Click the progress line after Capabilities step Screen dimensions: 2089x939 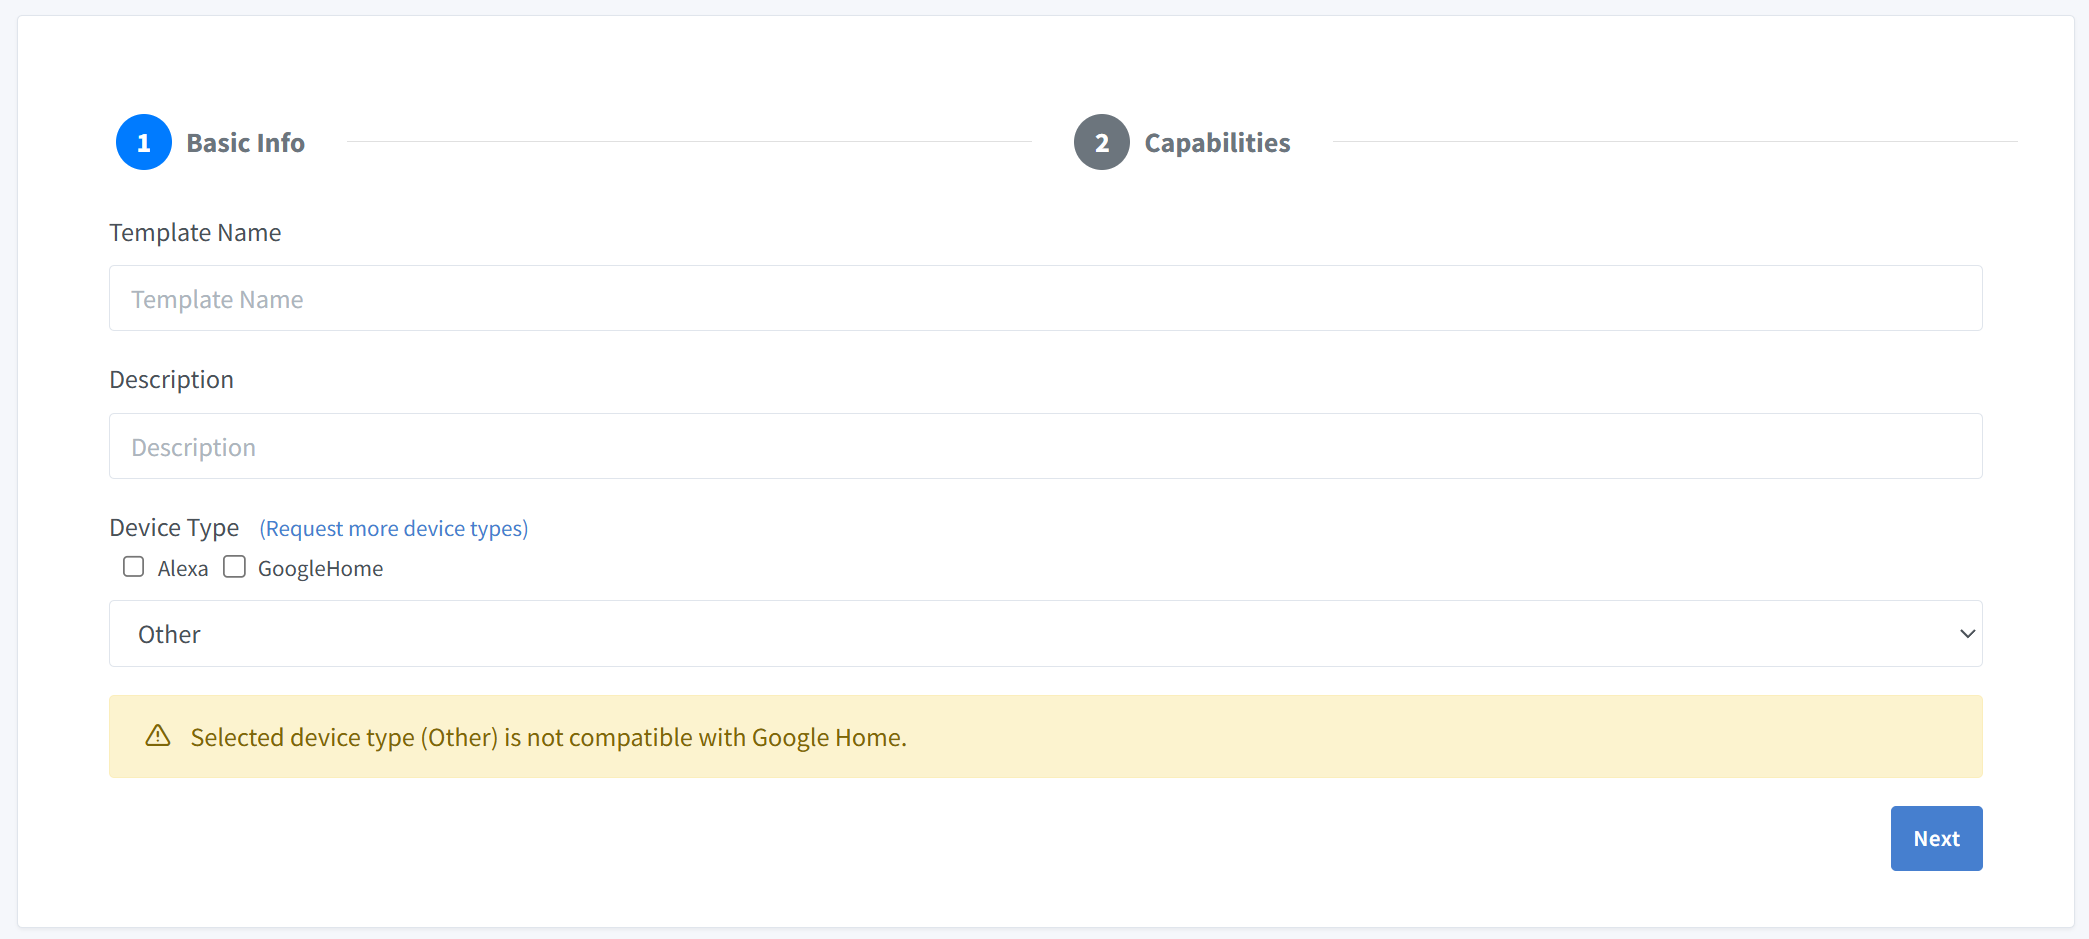click(1675, 142)
